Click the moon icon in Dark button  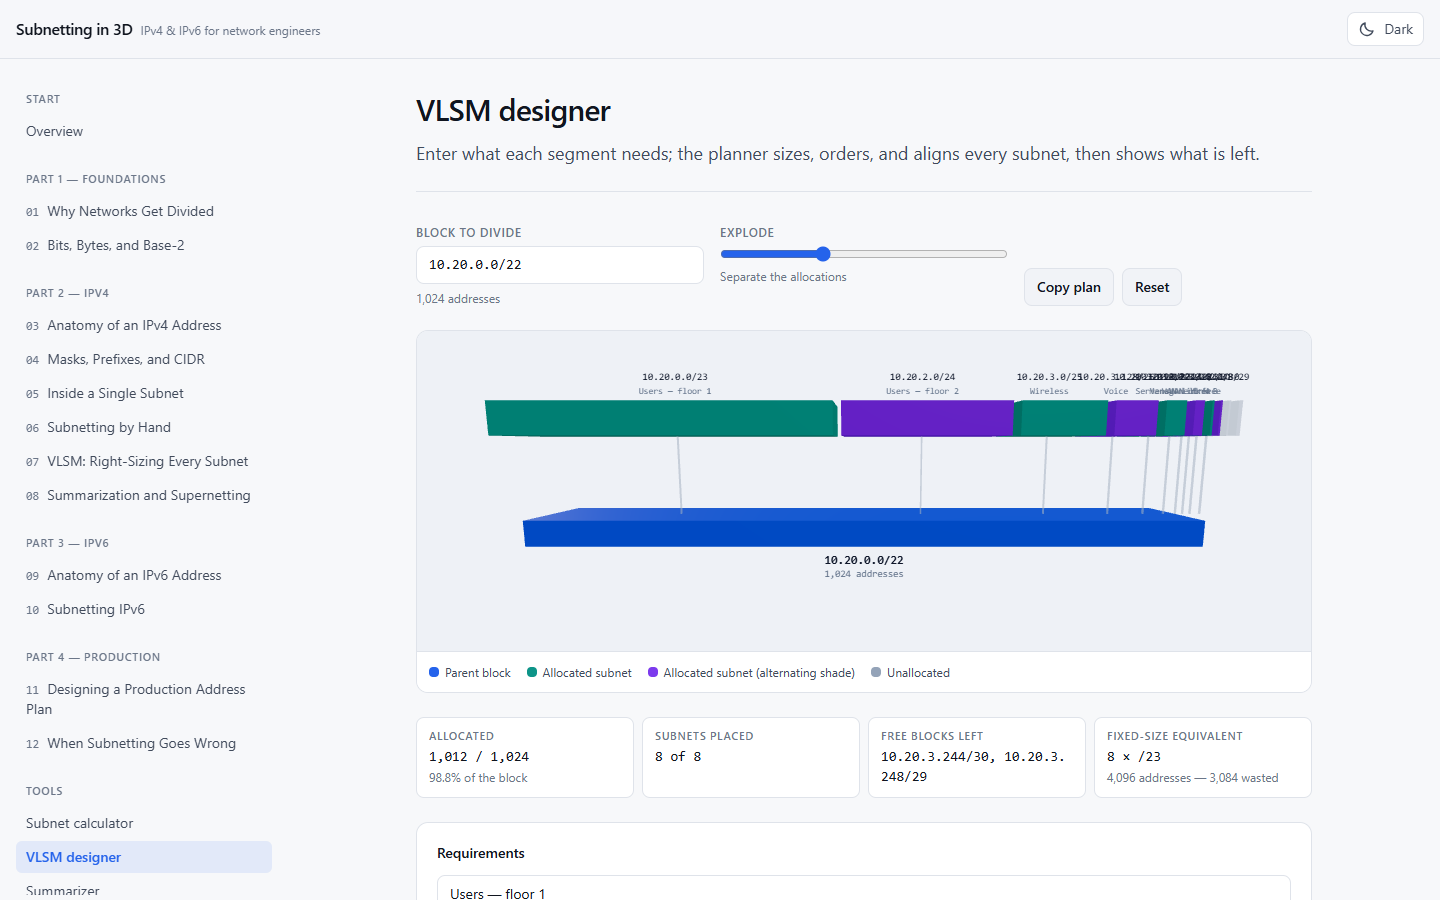(x=1367, y=29)
